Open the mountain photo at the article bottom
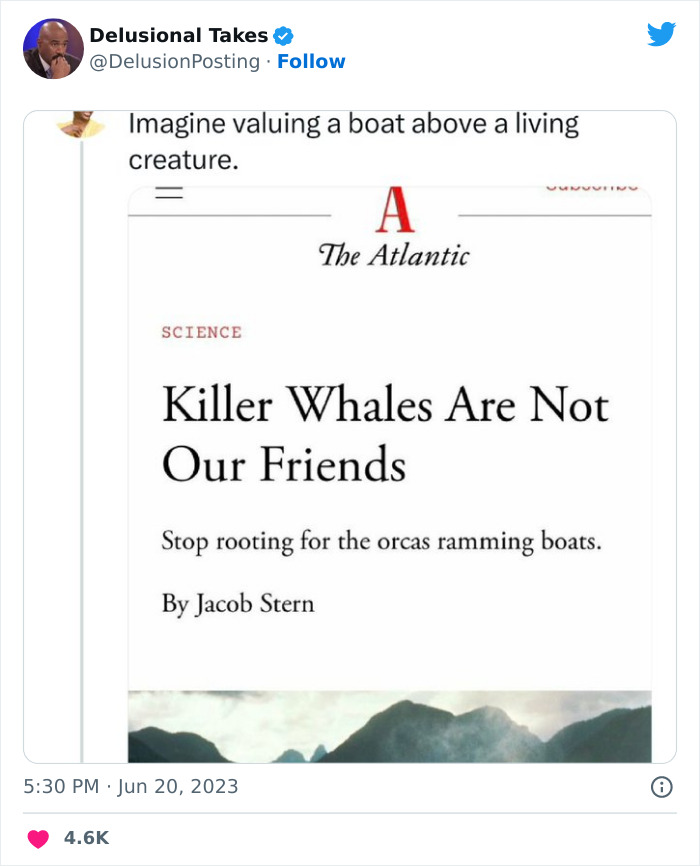 pos(389,727)
